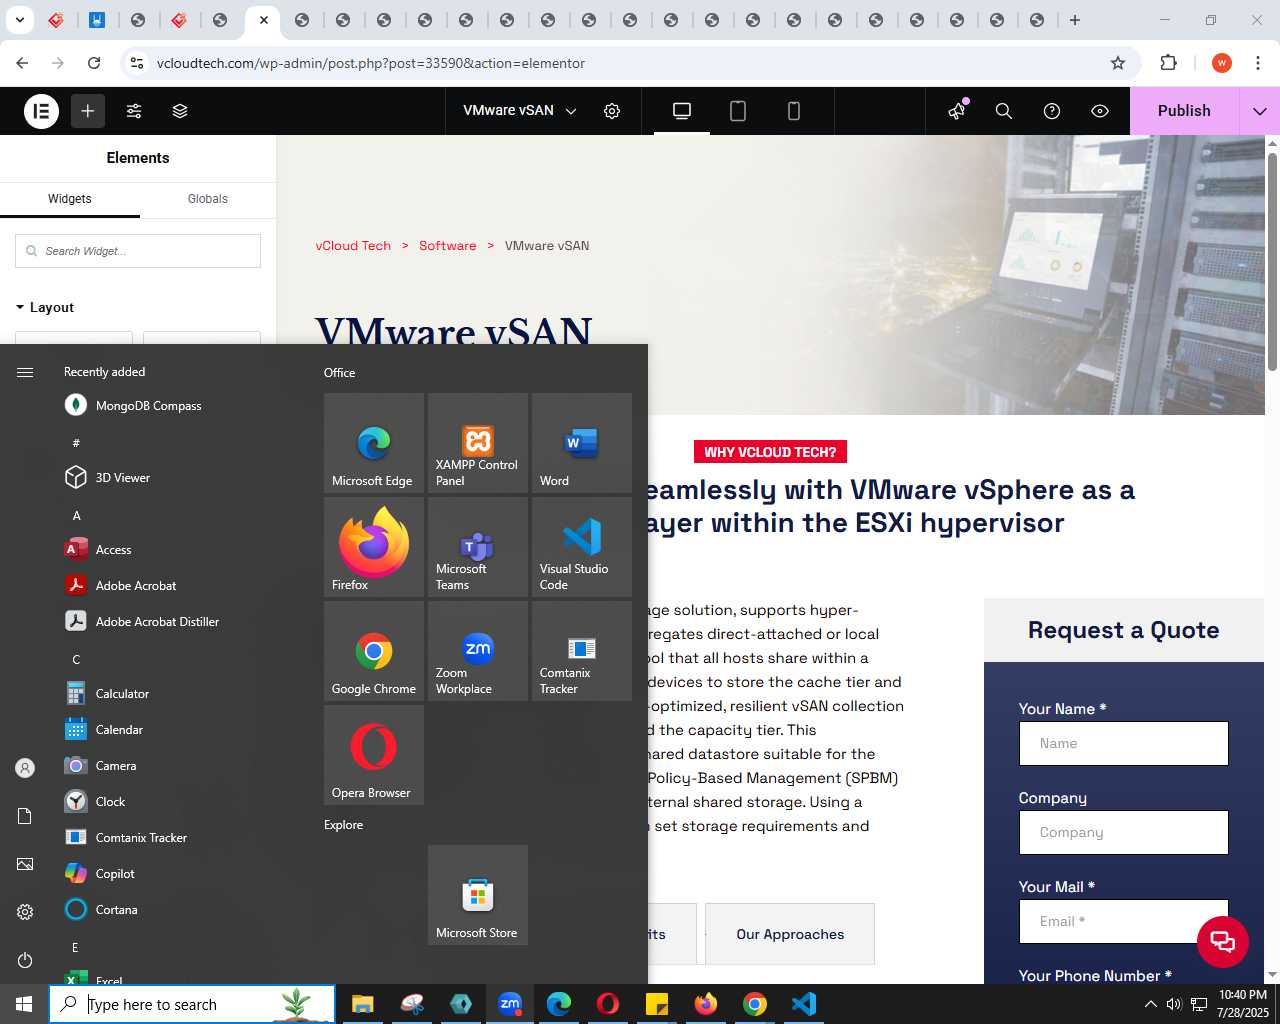Open the Our Approaches tab
Viewport: 1280px width, 1024px height.
coord(790,934)
